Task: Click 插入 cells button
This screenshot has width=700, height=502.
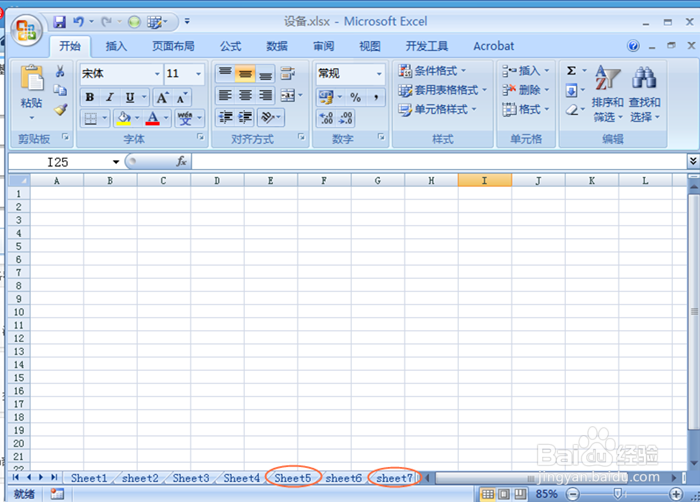Action: (525, 71)
